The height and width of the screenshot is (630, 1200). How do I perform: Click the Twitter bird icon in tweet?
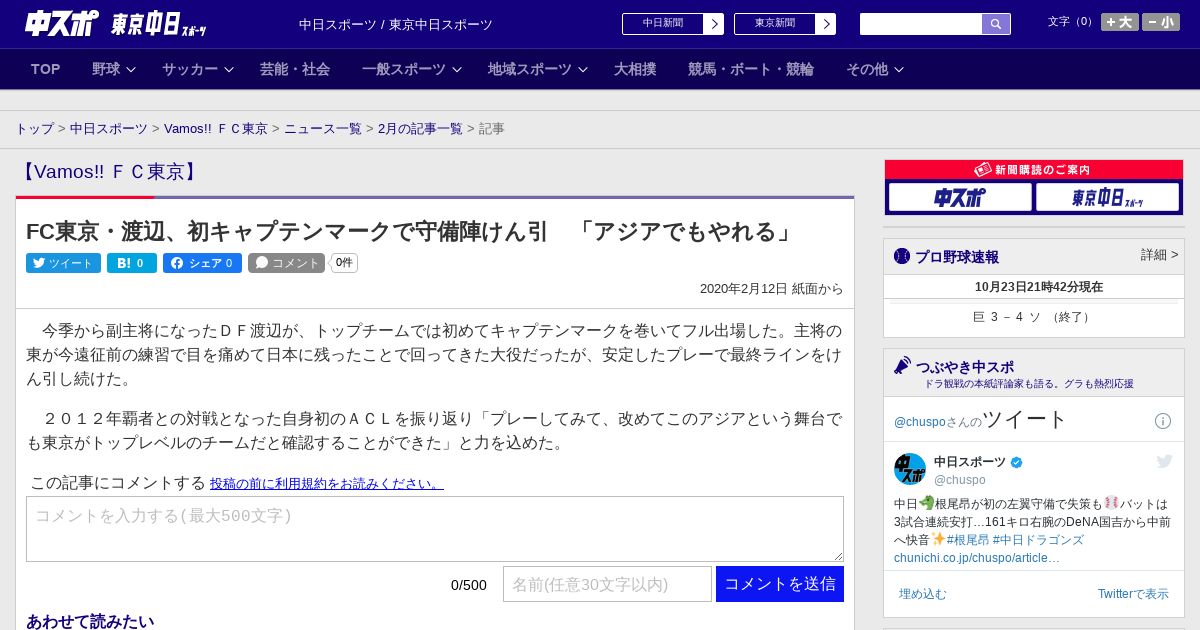(x=1164, y=461)
